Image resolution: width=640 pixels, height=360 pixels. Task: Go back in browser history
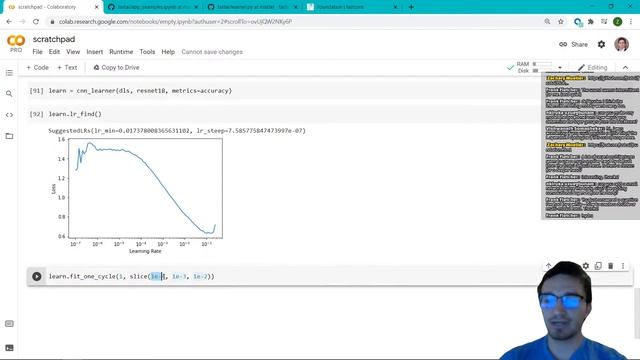[9, 22]
